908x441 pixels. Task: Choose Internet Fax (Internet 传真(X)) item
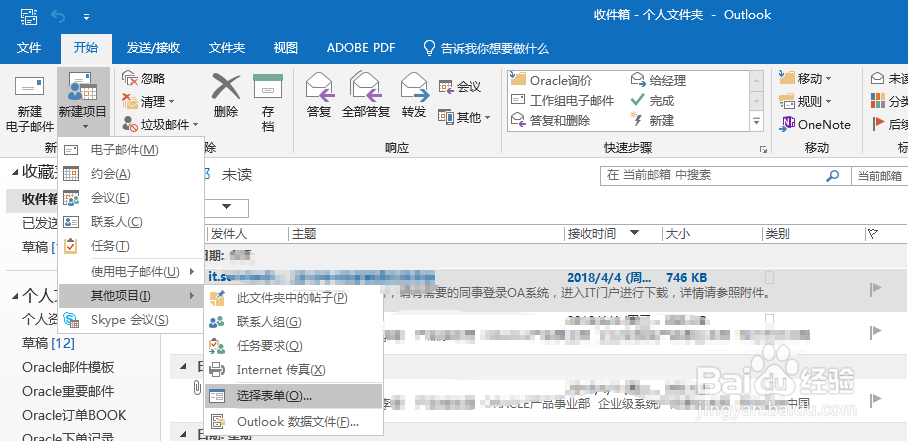(x=294, y=370)
